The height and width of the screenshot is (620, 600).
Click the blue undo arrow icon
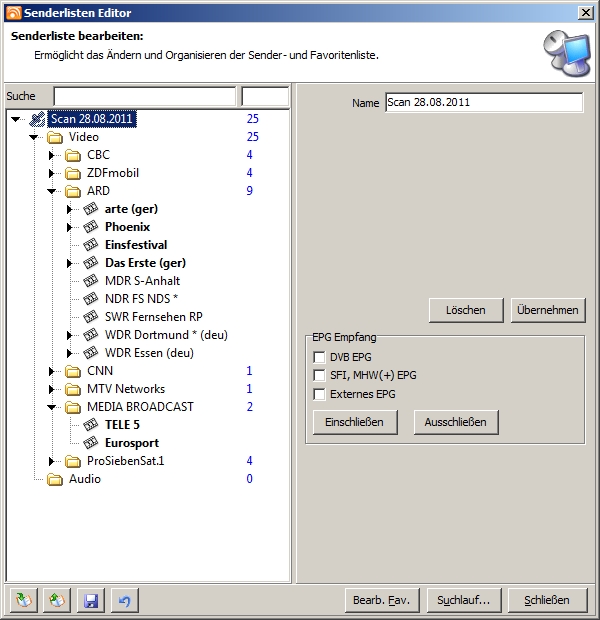click(125, 600)
